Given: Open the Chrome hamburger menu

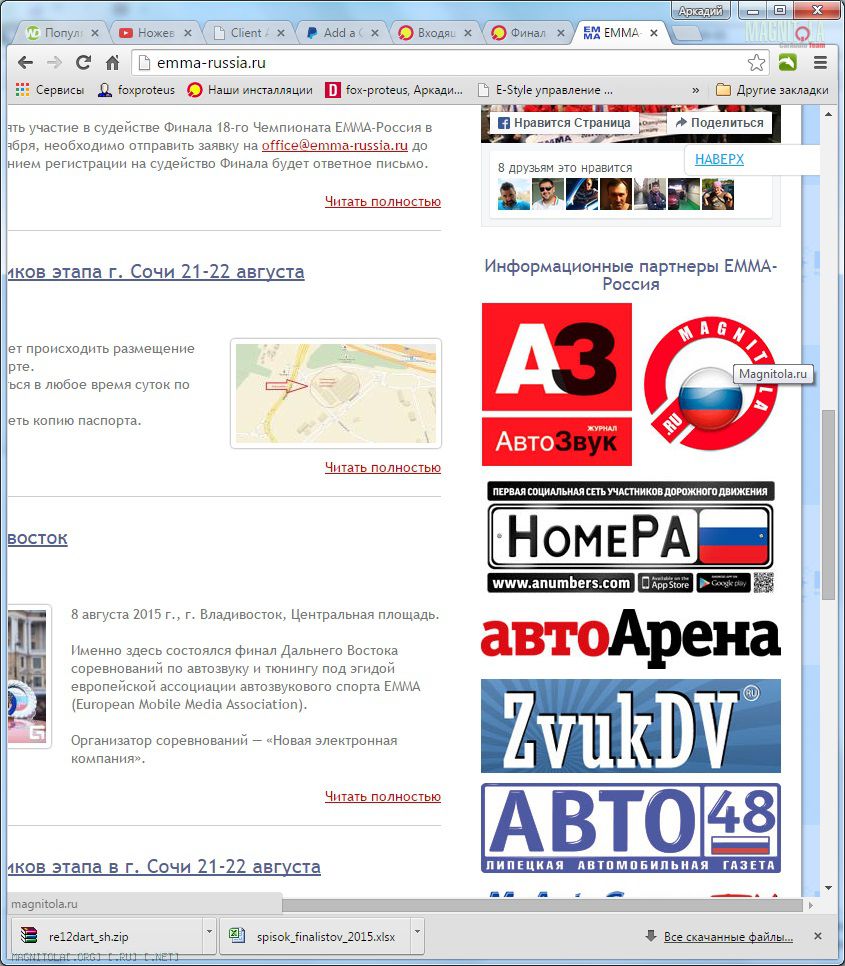Looking at the screenshot, I should point(820,62).
